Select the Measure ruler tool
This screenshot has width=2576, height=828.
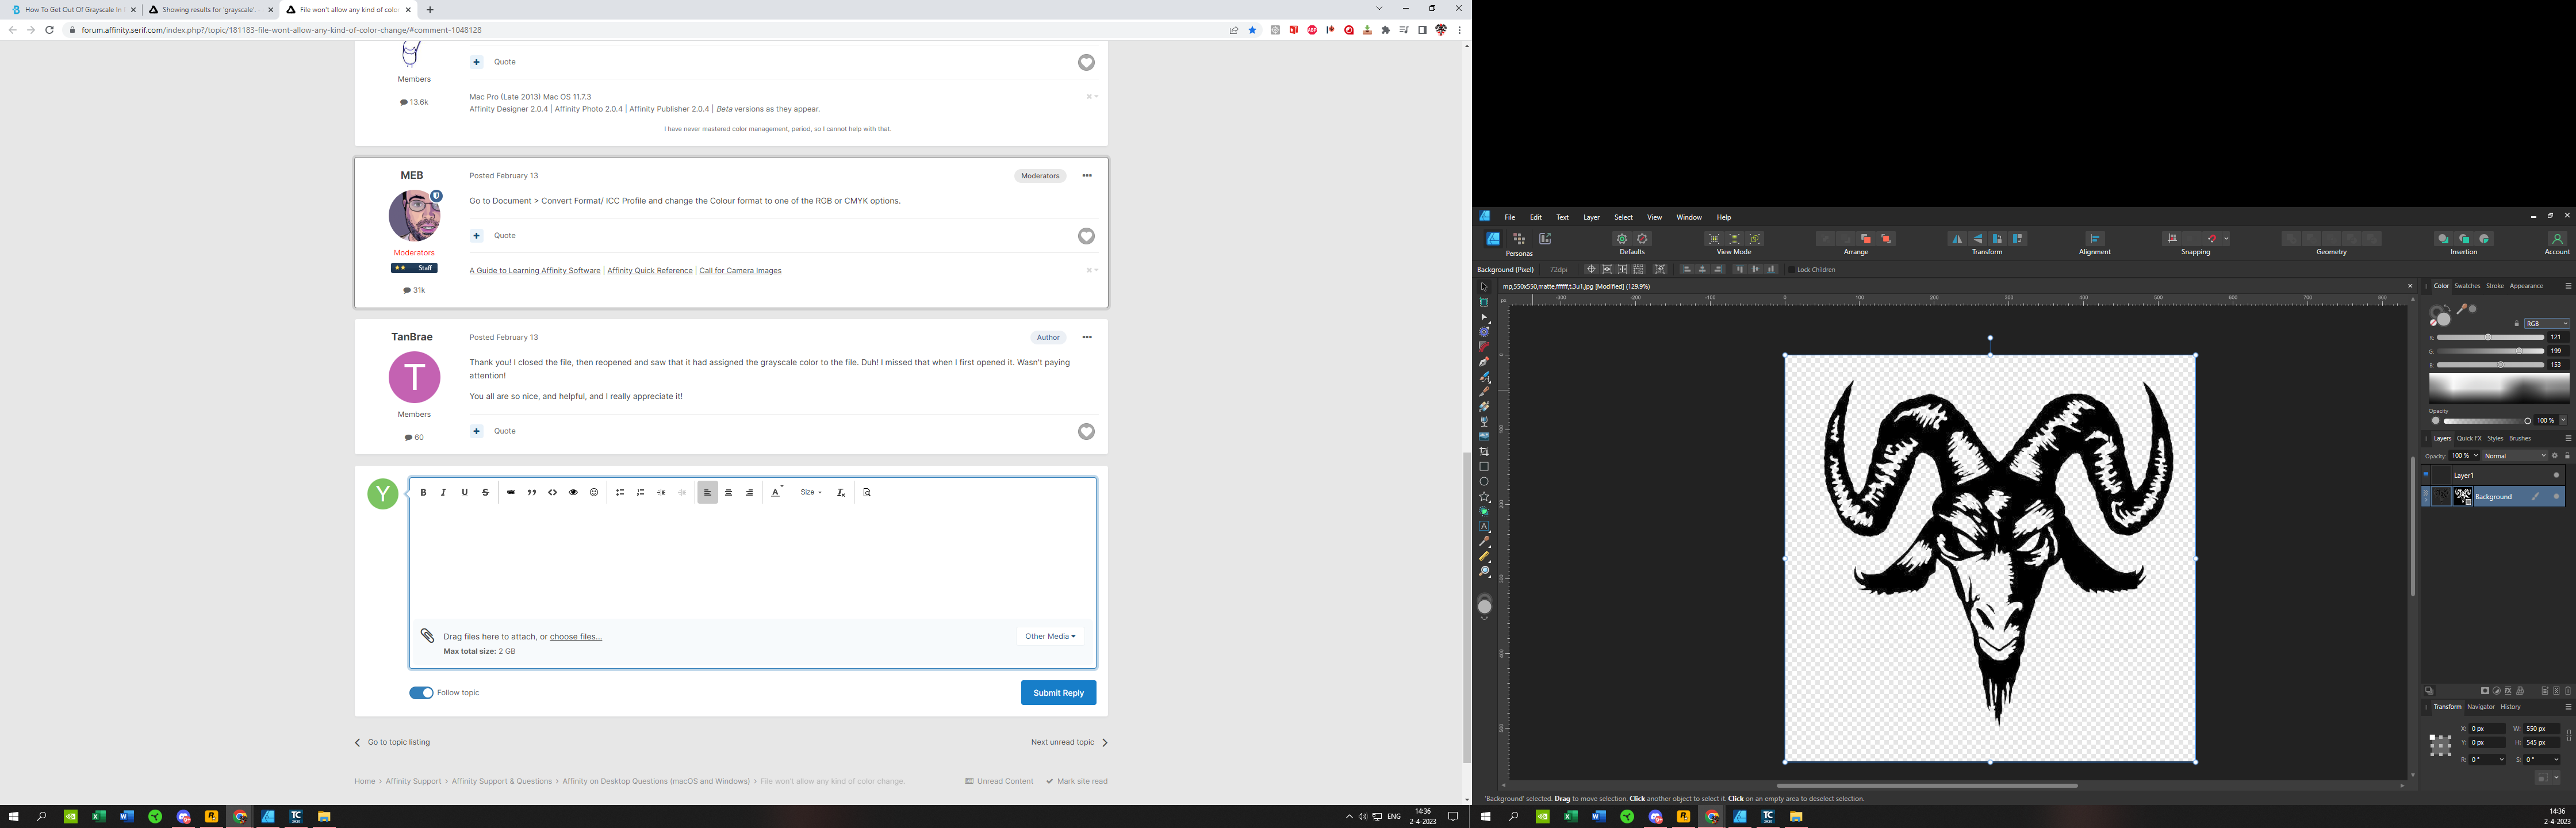coord(1484,557)
